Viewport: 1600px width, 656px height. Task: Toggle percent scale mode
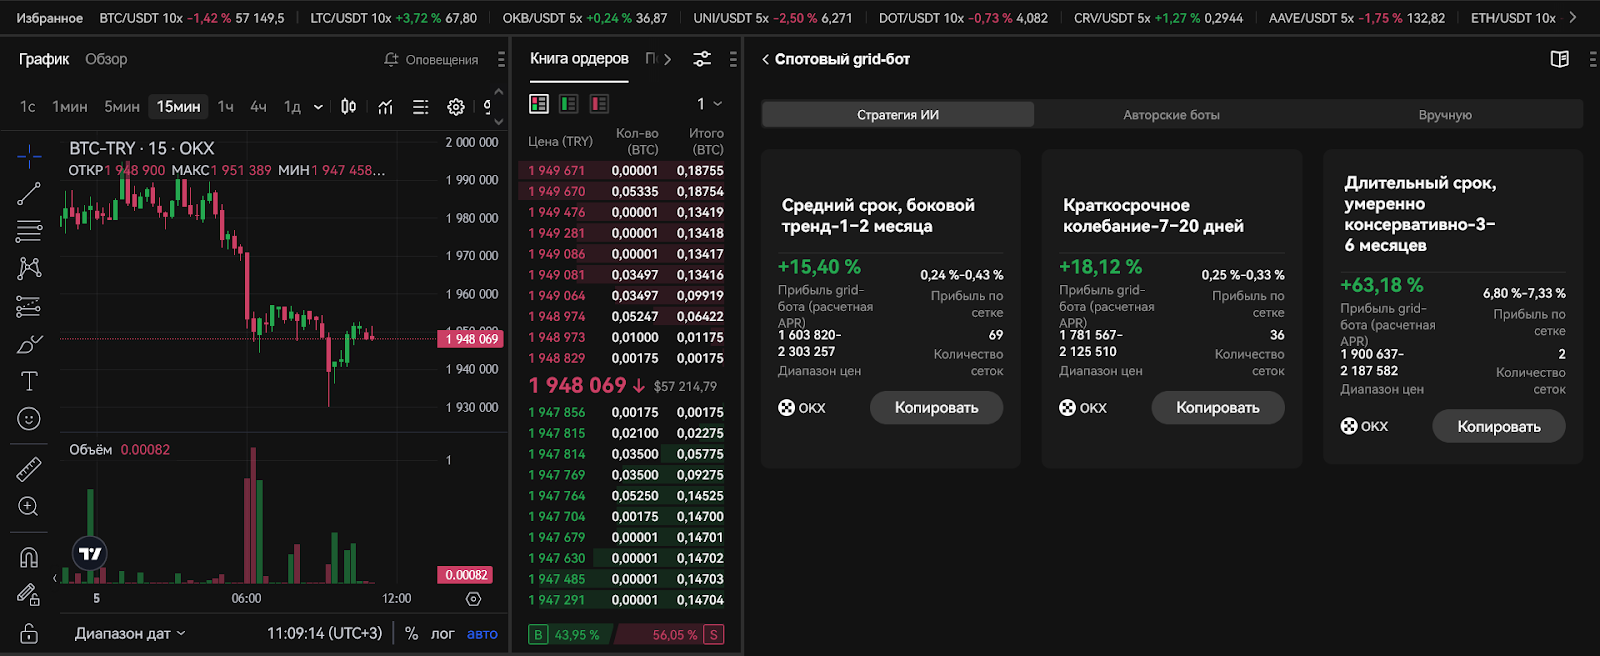tap(411, 633)
